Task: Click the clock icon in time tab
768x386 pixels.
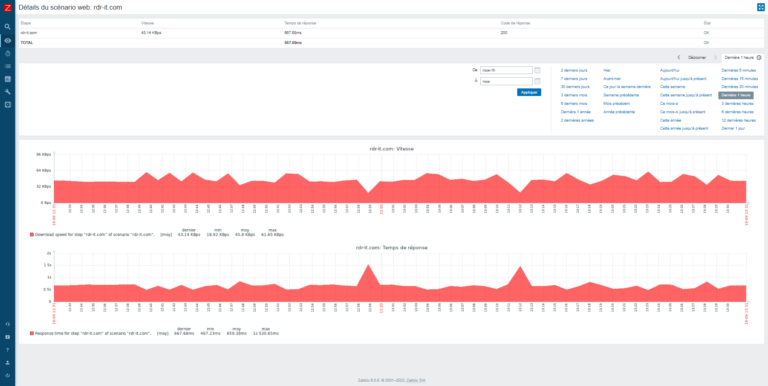Action: click(759, 57)
